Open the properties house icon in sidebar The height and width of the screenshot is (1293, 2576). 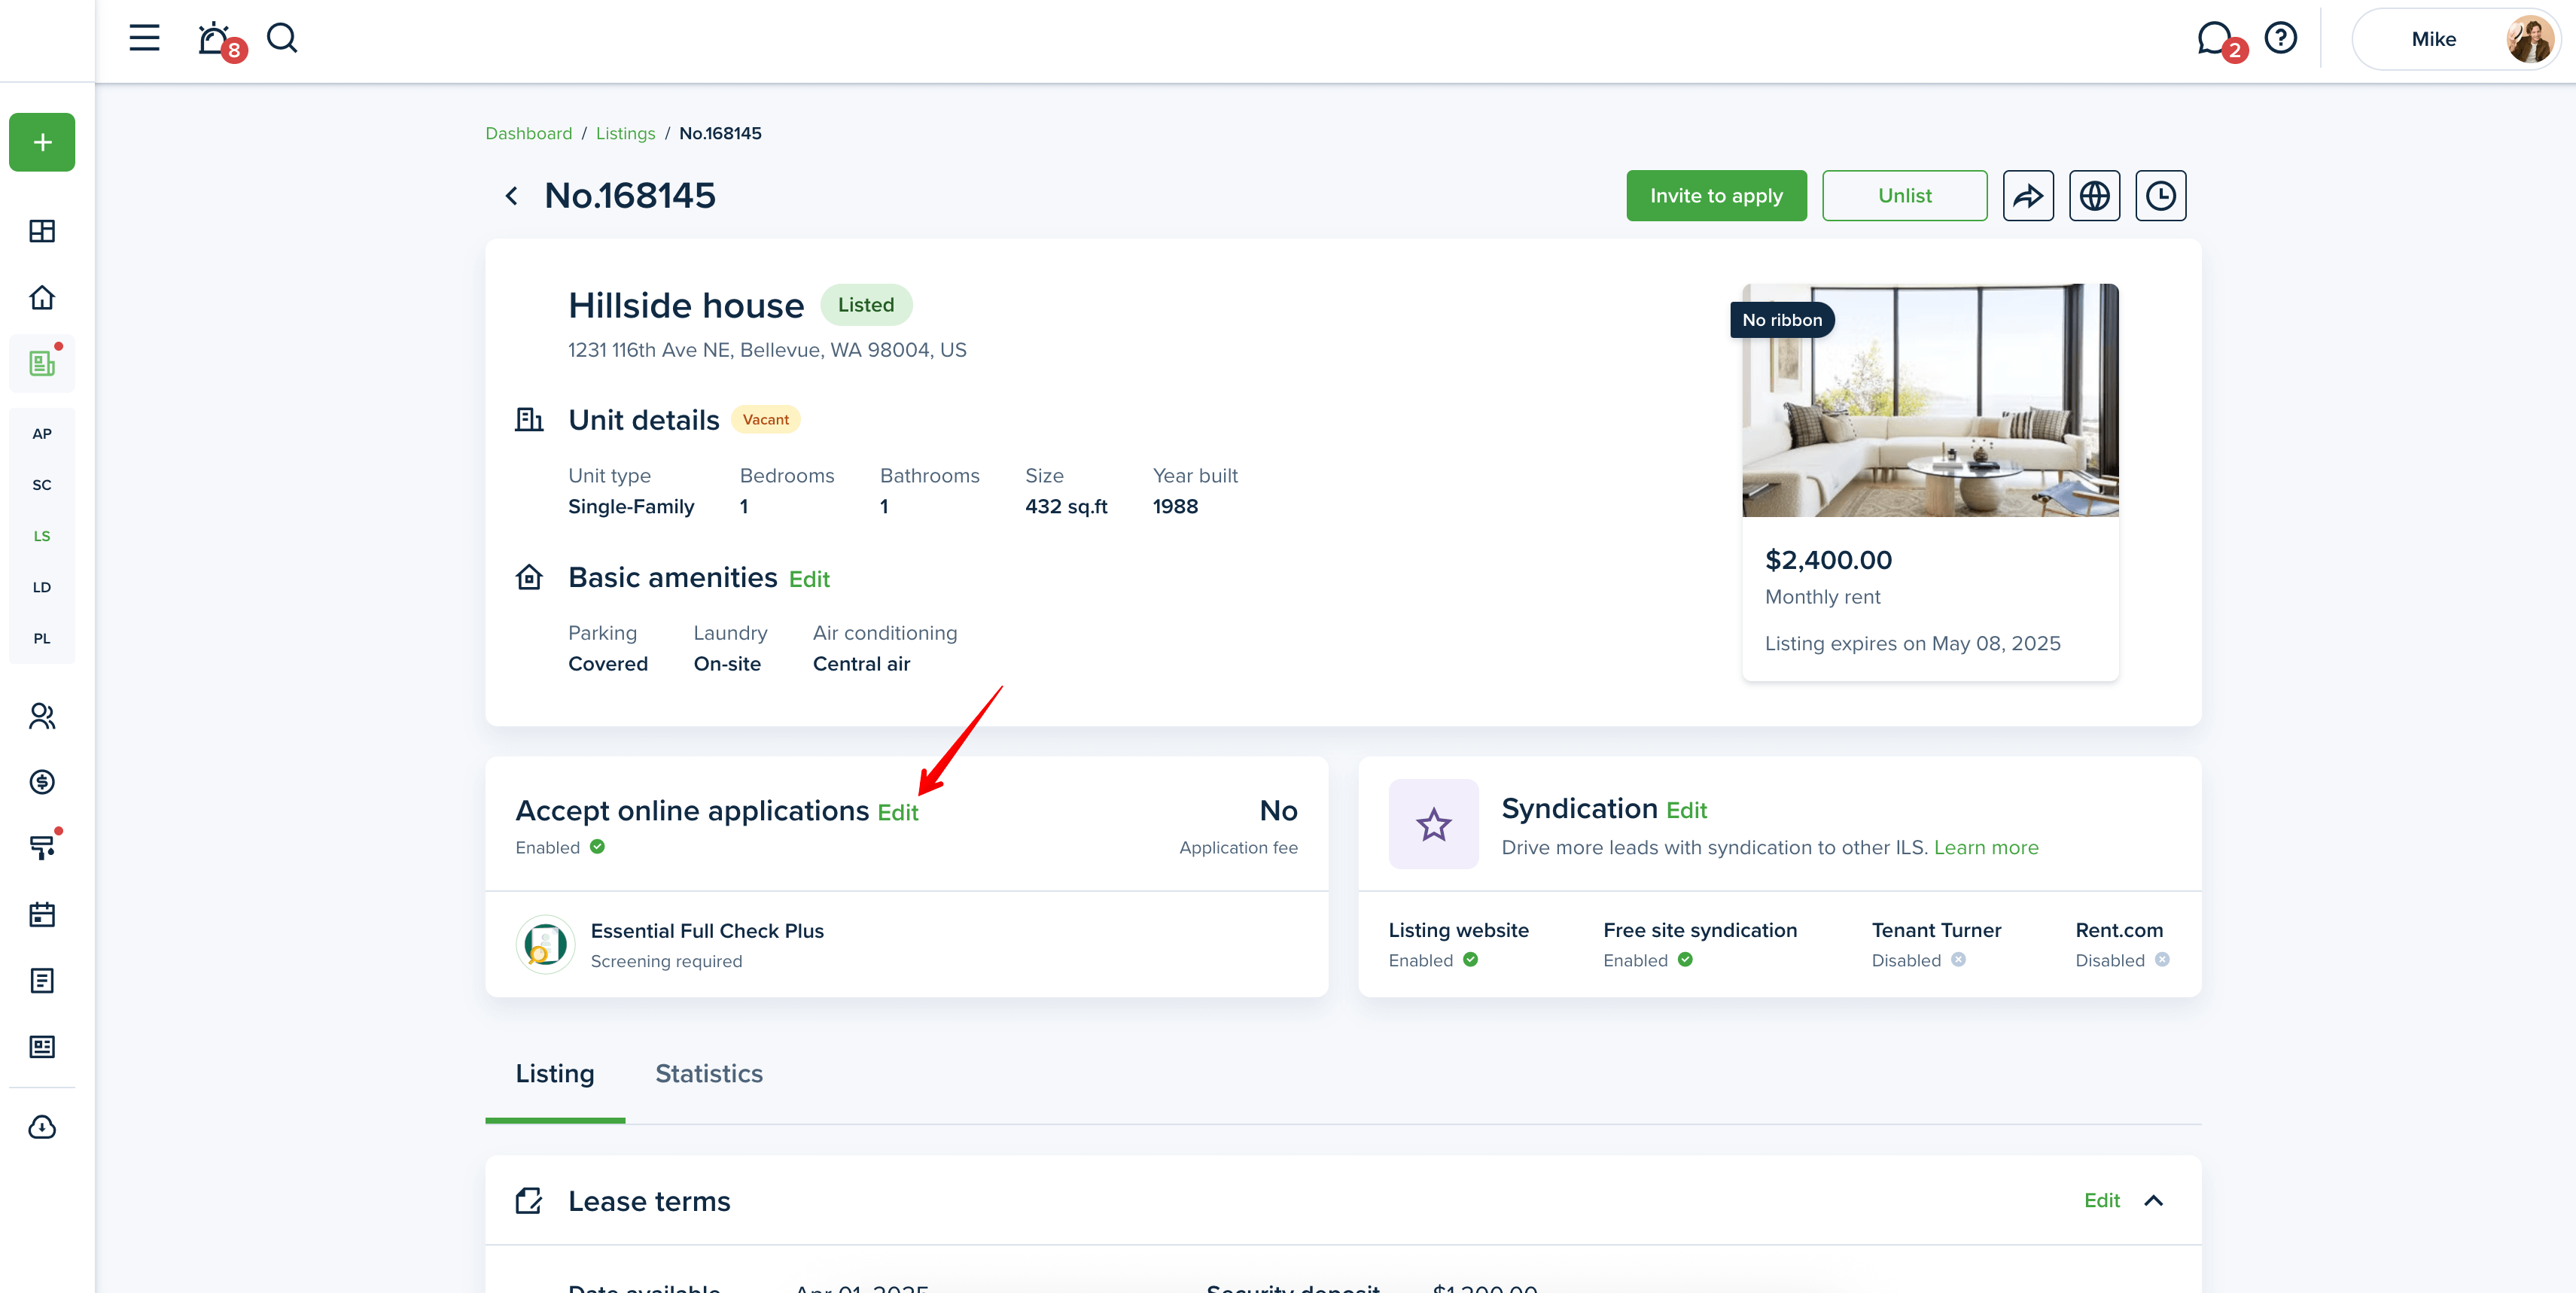pyautogui.click(x=42, y=297)
